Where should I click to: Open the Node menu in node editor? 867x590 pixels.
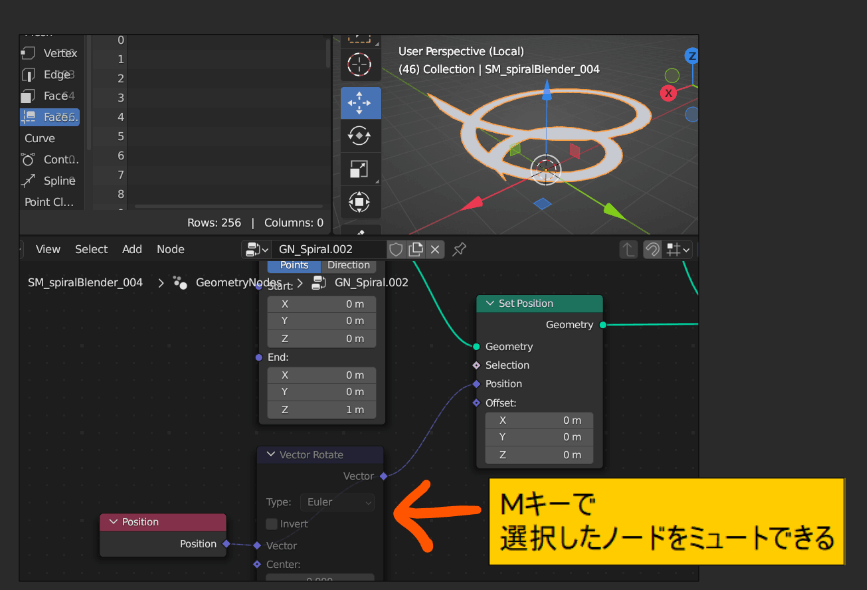170,249
